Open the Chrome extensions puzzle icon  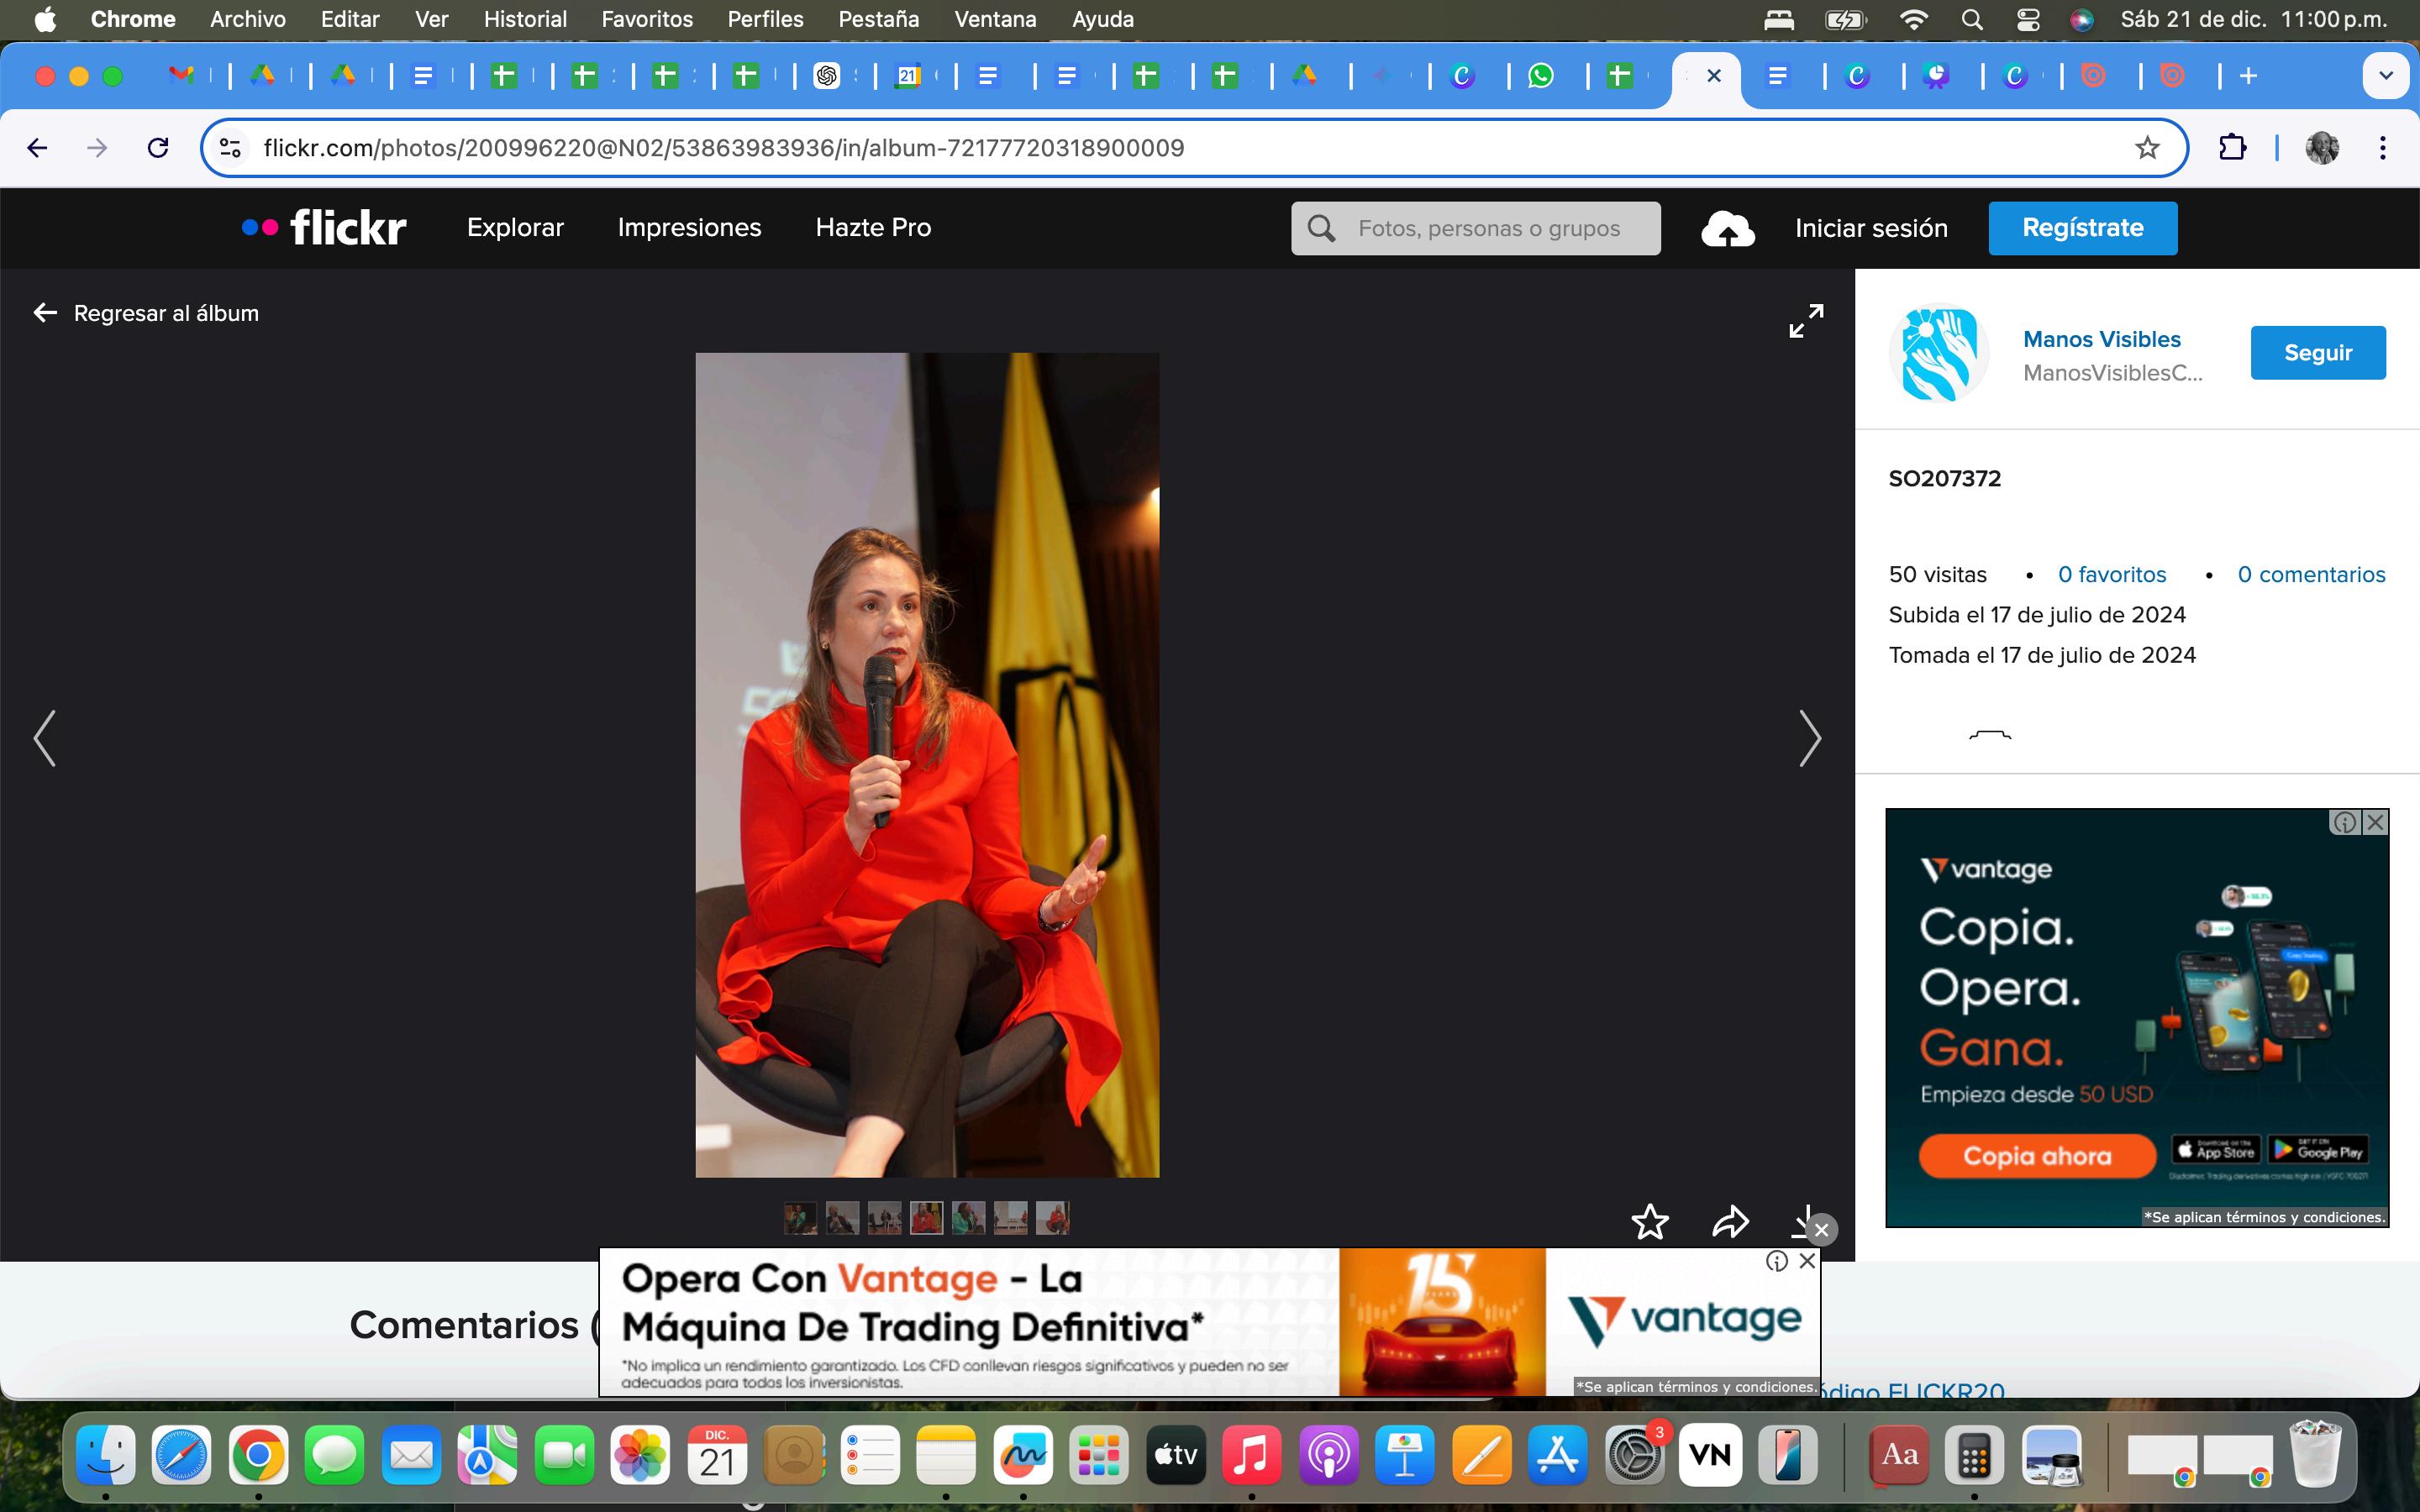coord(2232,148)
